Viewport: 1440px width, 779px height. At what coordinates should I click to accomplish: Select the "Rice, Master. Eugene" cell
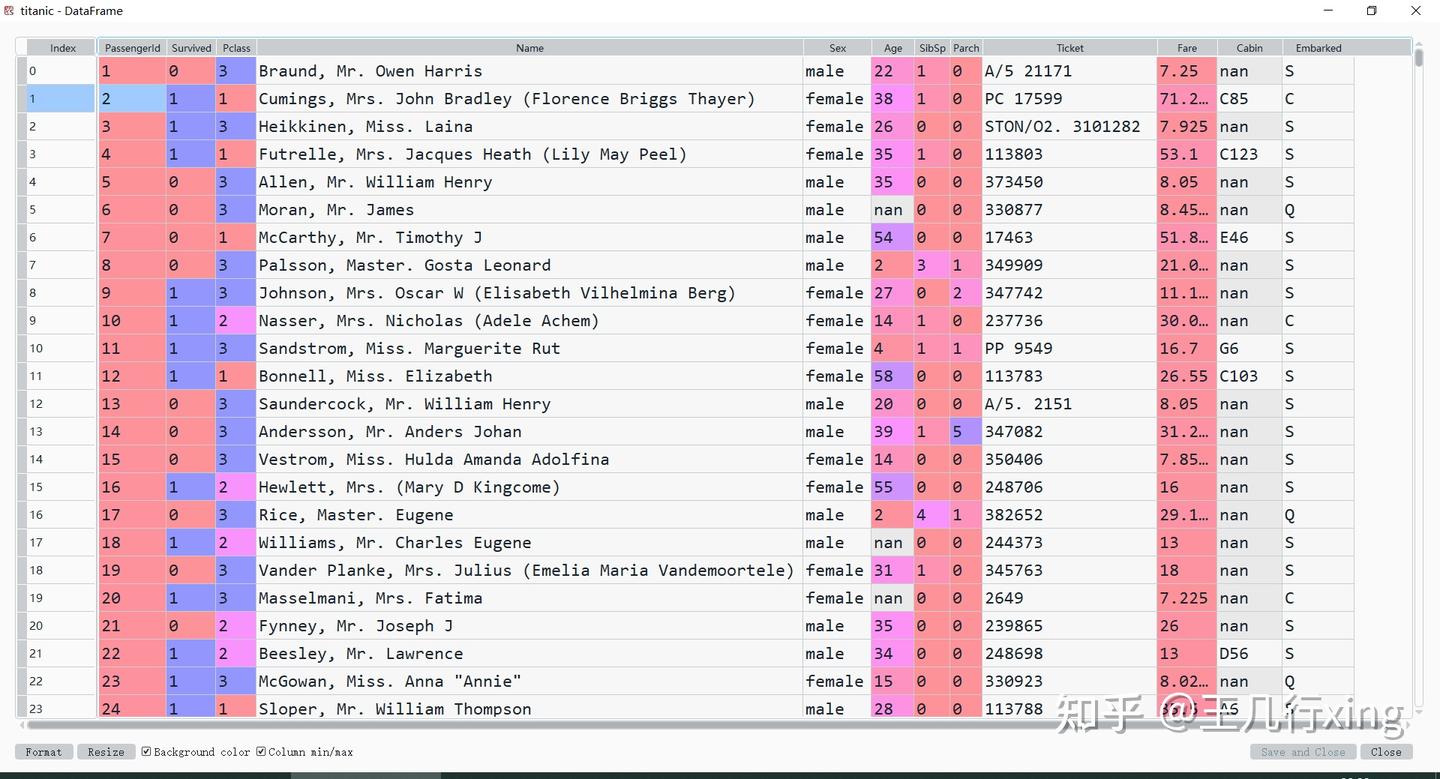point(530,515)
